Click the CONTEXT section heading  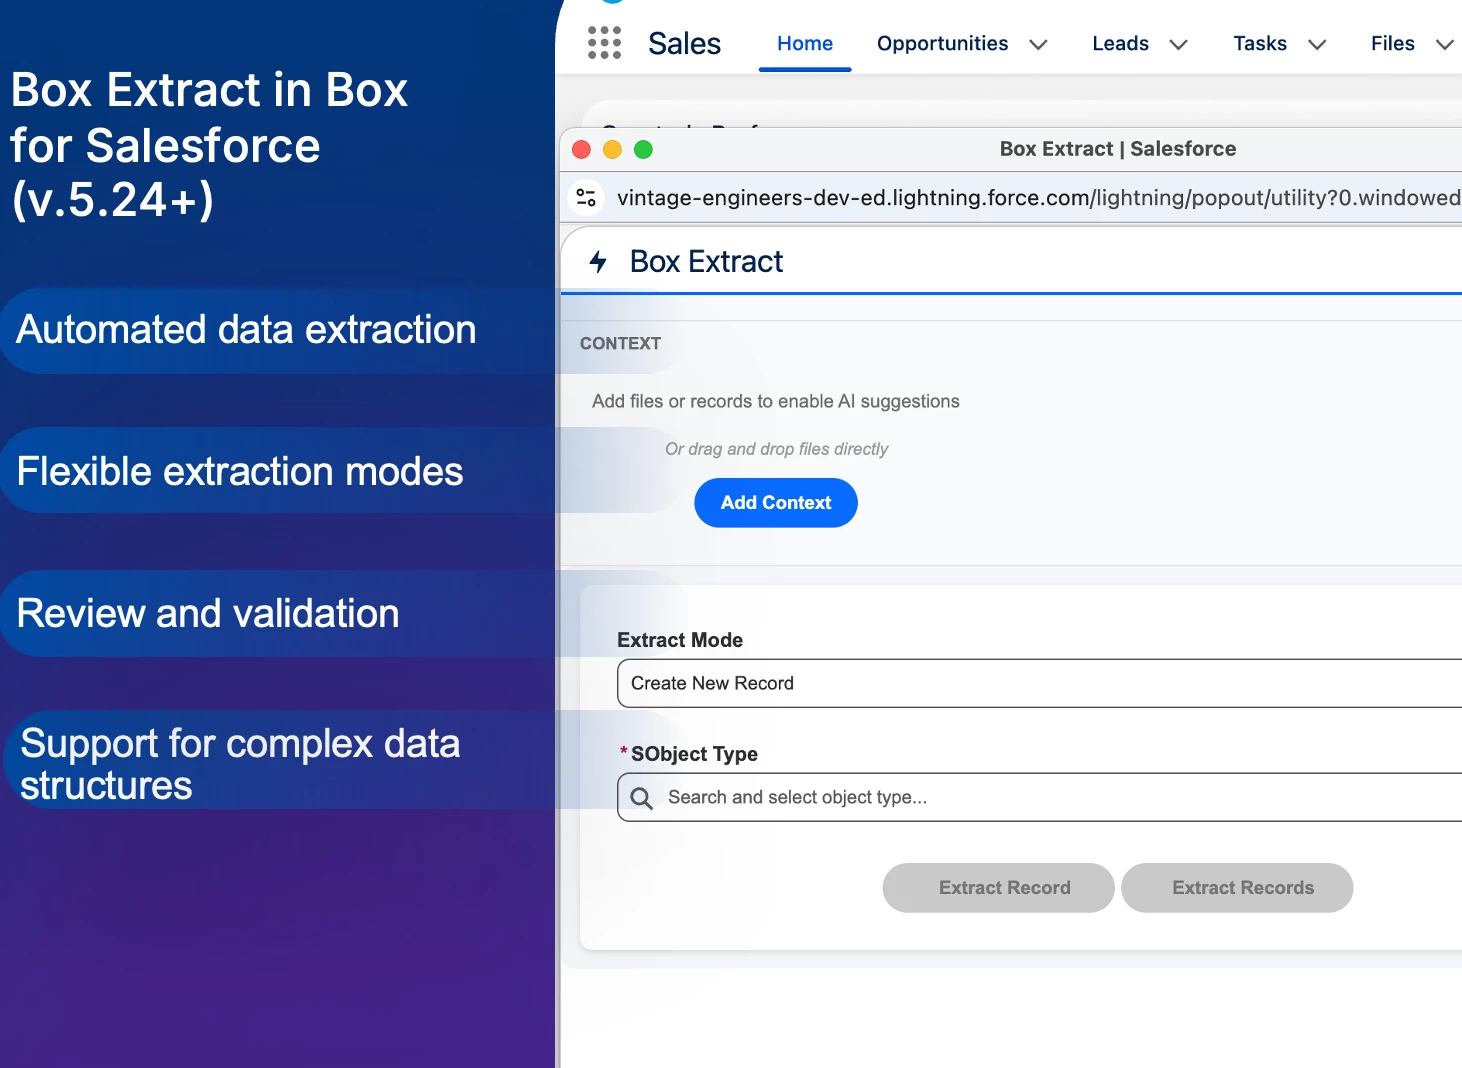[620, 343]
